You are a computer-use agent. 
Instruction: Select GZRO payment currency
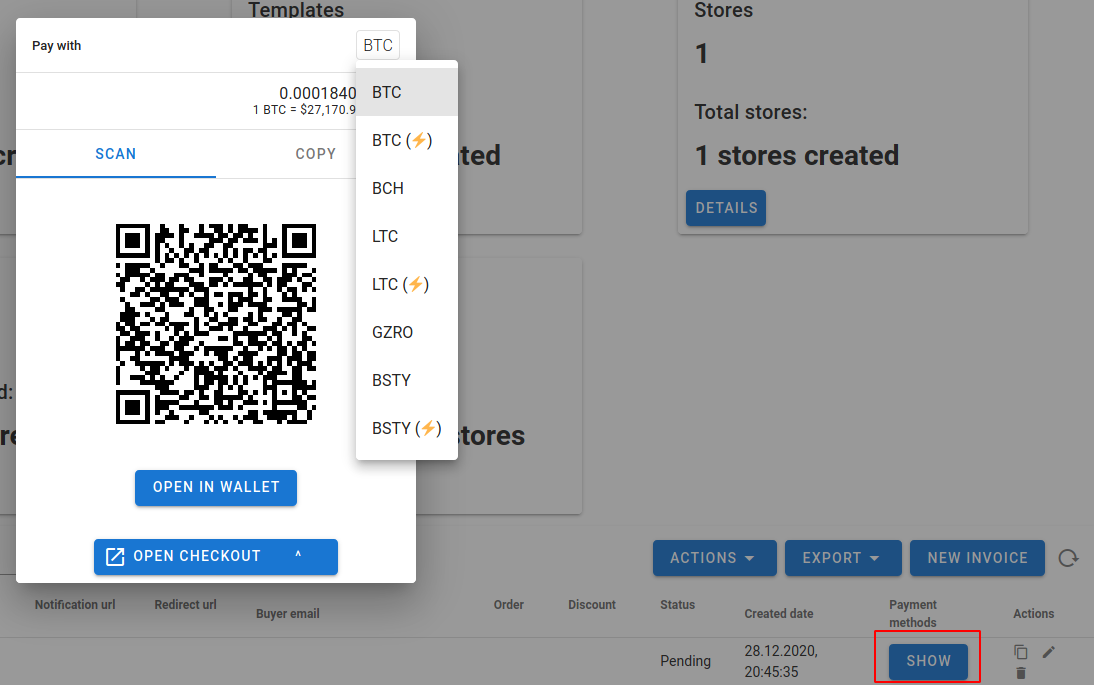[x=407, y=332]
